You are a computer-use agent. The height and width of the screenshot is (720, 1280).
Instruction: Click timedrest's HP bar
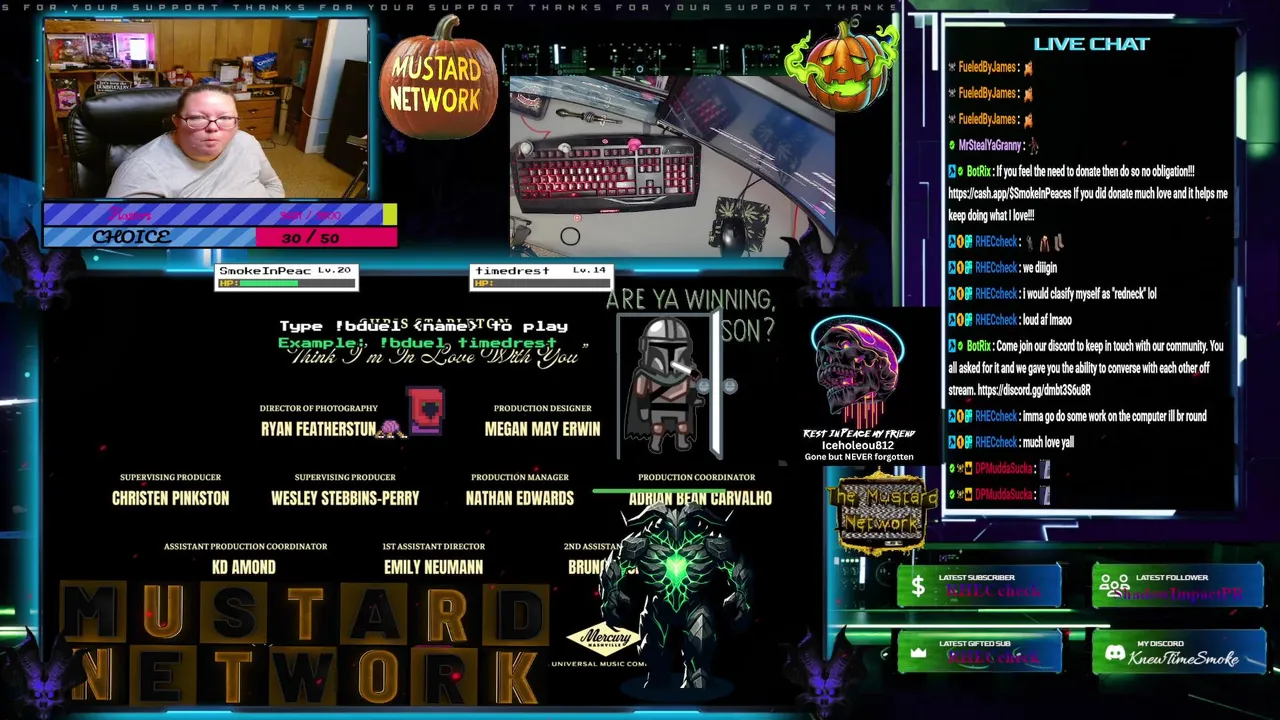tap(541, 283)
